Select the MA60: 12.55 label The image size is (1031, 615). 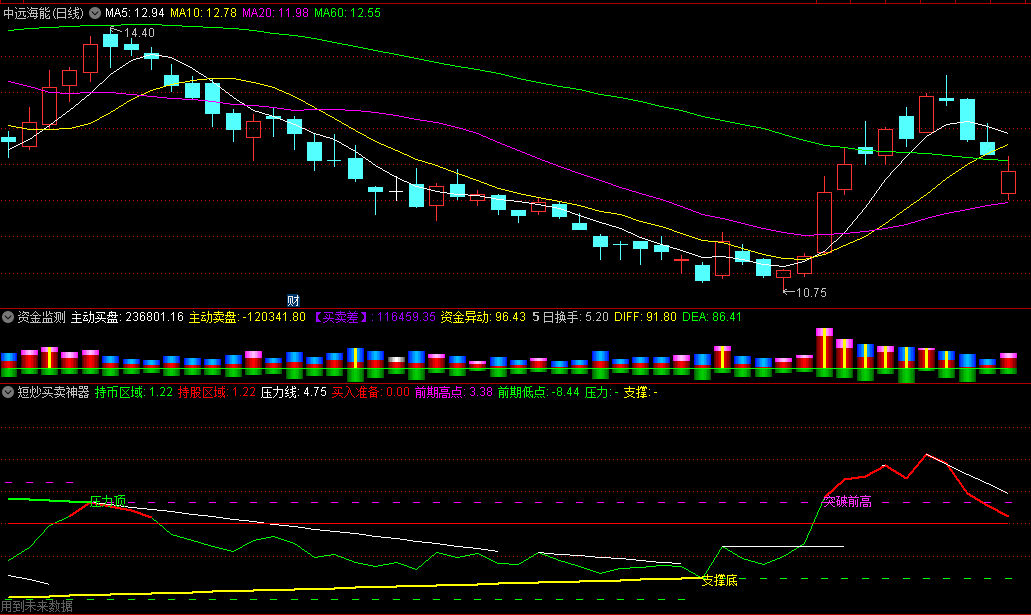click(347, 12)
